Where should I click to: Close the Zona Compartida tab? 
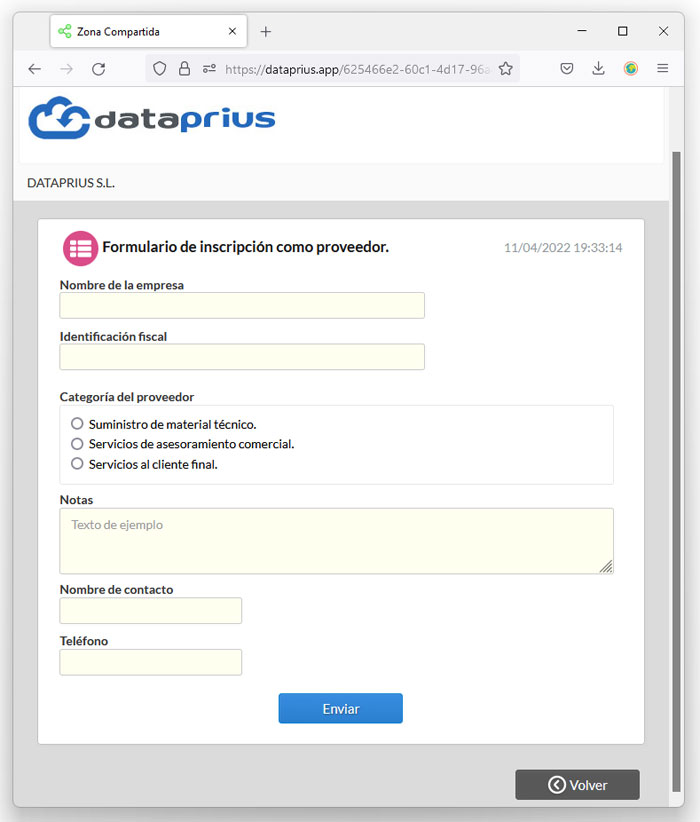232,31
